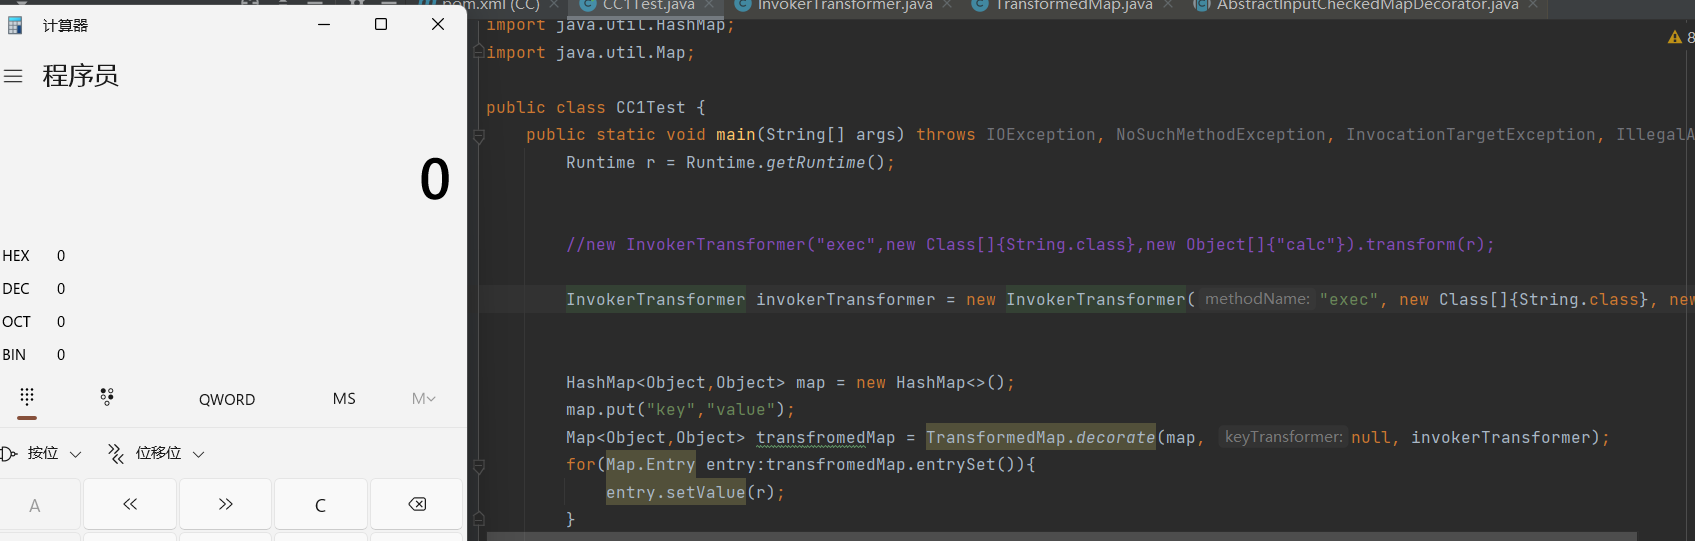Select OCT number base
Image resolution: width=1695 pixels, height=541 pixels.
coord(16,322)
